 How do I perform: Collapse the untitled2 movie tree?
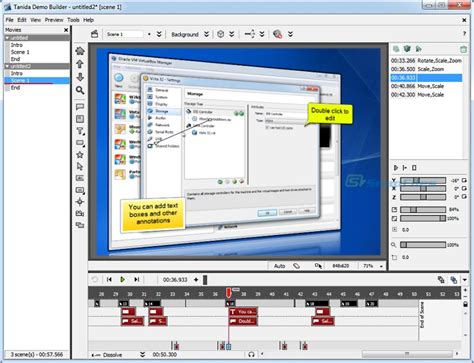pos(7,66)
